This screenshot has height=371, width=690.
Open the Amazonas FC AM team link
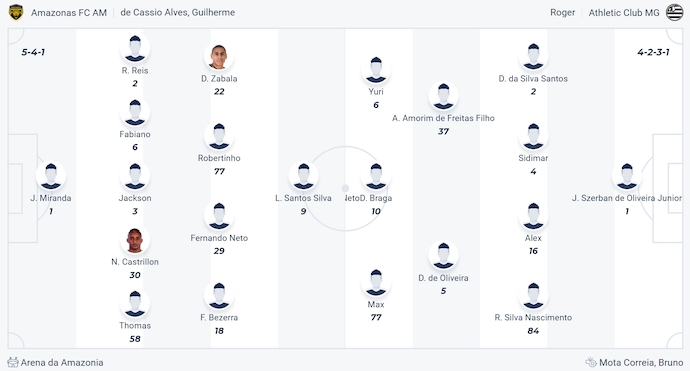(x=69, y=13)
